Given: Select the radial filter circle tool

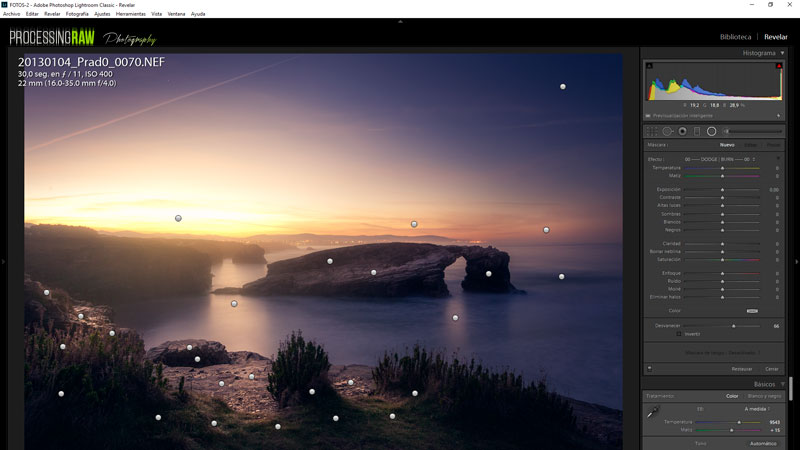Looking at the screenshot, I should pos(712,131).
